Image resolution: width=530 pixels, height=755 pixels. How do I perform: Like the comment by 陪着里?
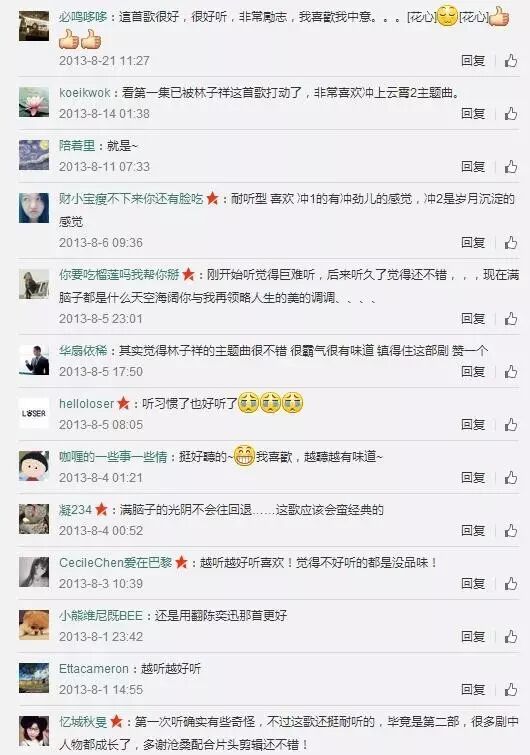tap(510, 167)
